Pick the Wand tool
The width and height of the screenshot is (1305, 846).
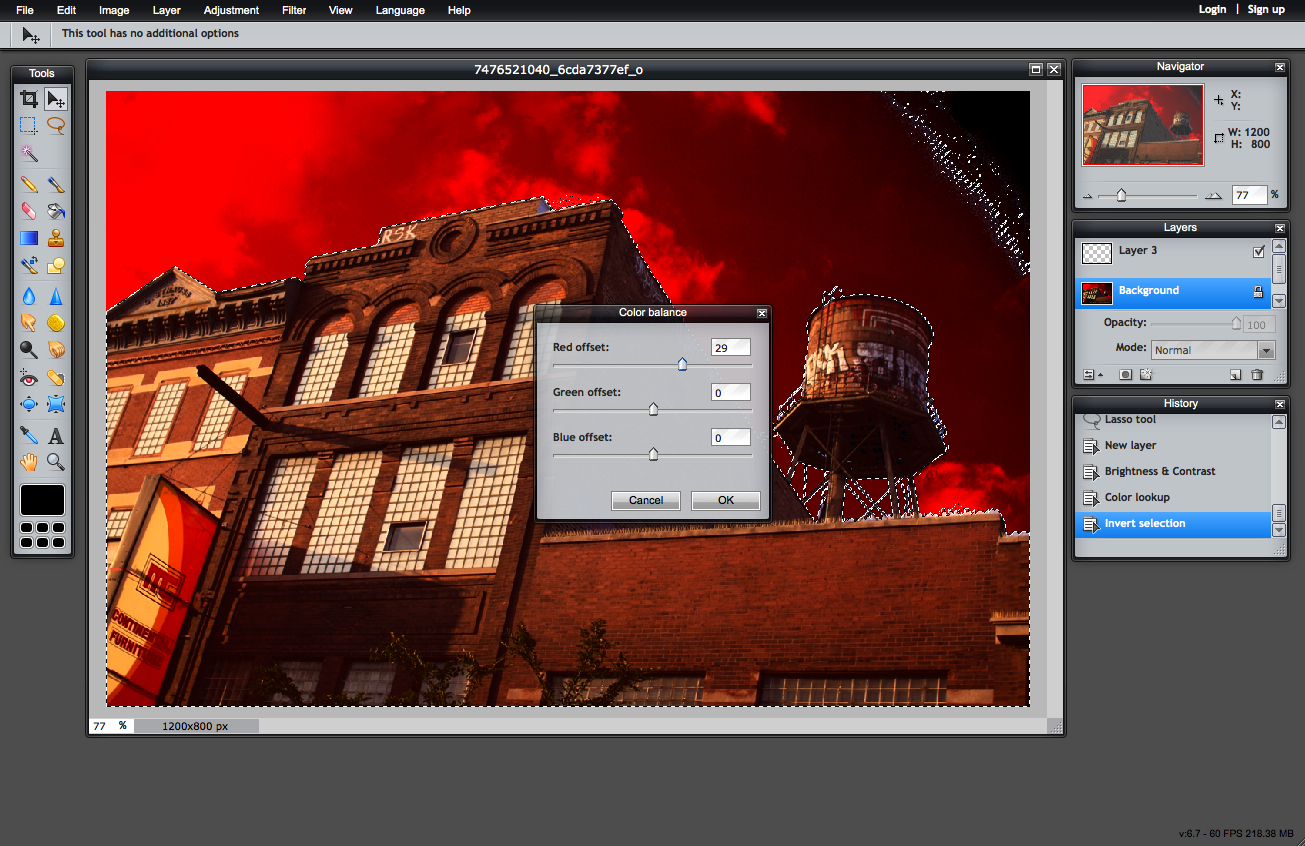[29, 154]
